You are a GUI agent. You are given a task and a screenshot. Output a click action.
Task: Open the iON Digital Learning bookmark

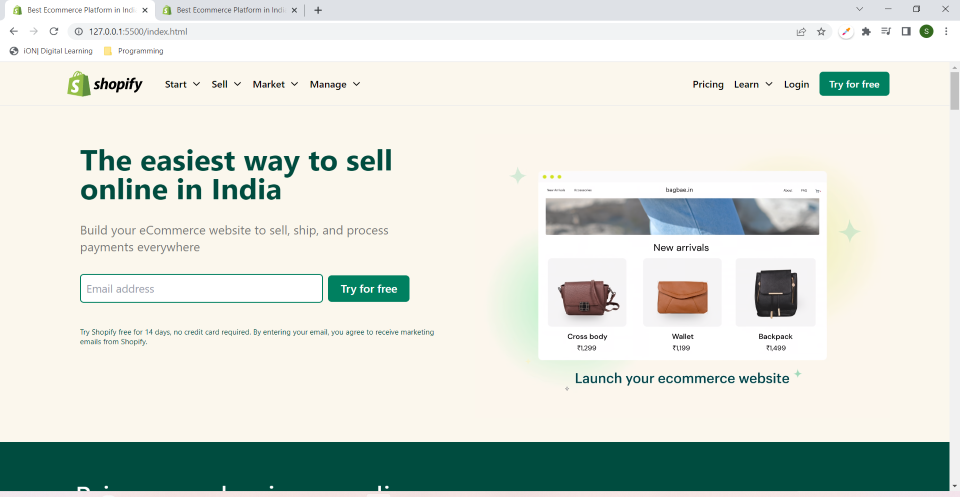coord(51,51)
